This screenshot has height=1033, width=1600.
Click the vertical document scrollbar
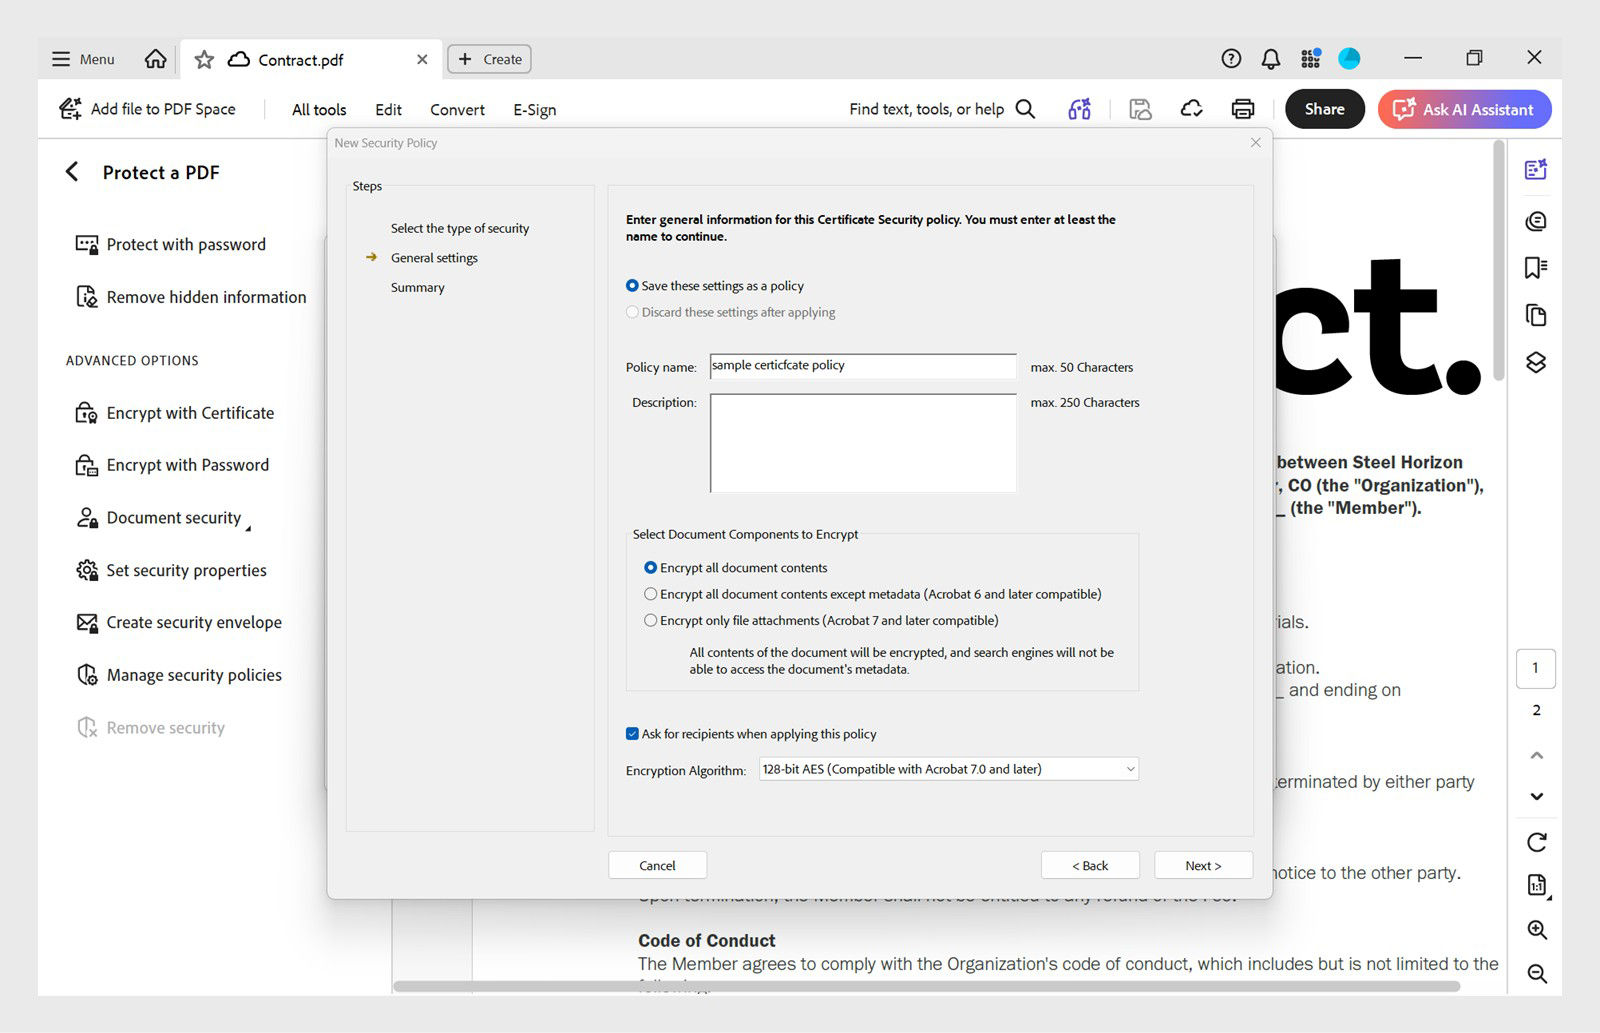click(1498, 260)
